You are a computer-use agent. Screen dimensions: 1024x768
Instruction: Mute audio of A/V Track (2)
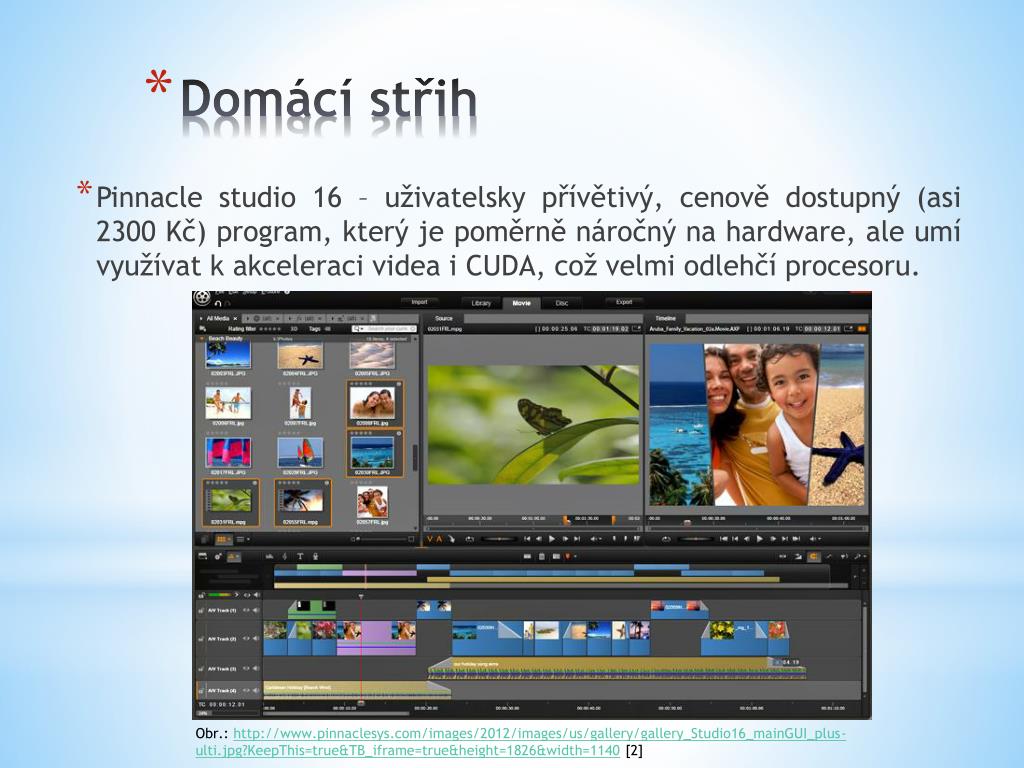[256, 639]
